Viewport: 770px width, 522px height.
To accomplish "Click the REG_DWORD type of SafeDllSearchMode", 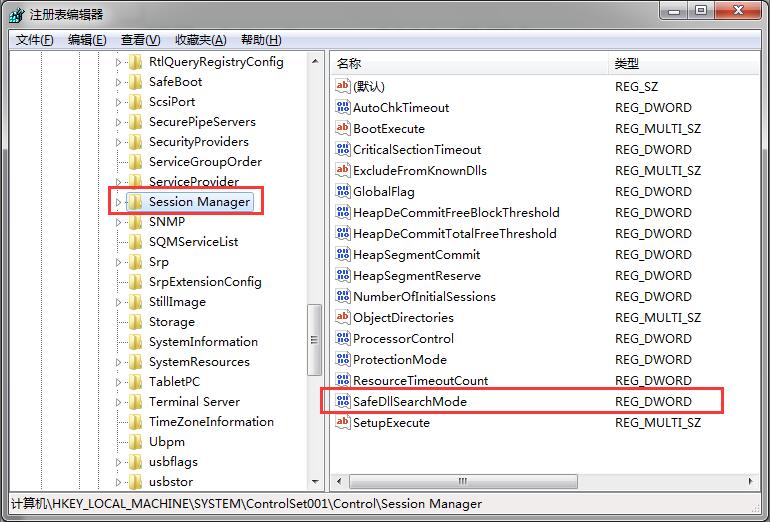I will coord(653,402).
